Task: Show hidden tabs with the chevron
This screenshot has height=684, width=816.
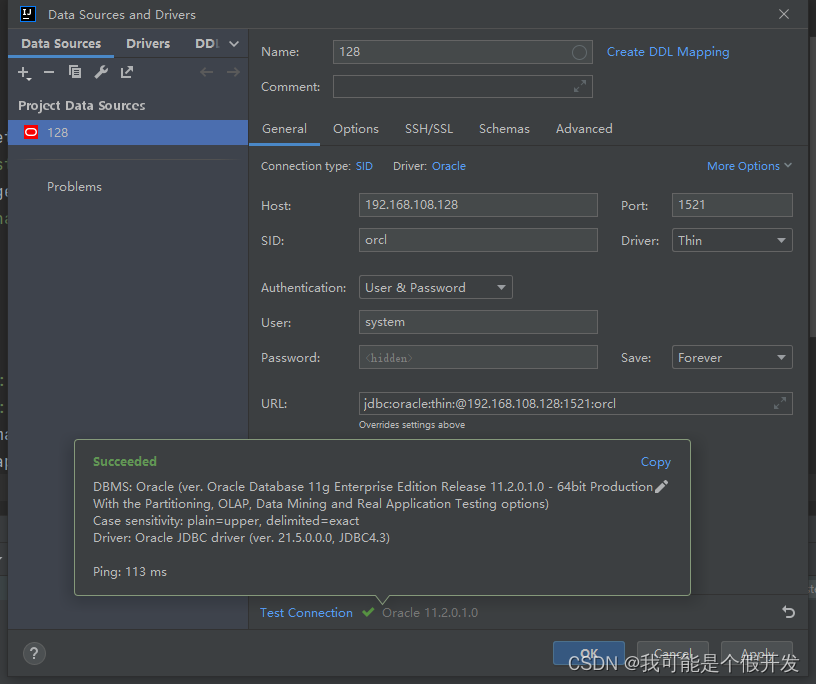Action: (x=234, y=44)
